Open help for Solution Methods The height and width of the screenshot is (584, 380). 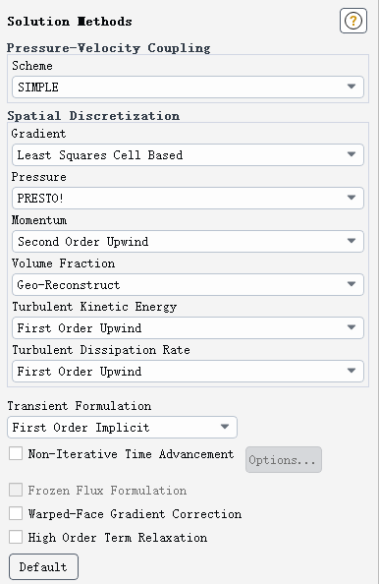[353, 21]
